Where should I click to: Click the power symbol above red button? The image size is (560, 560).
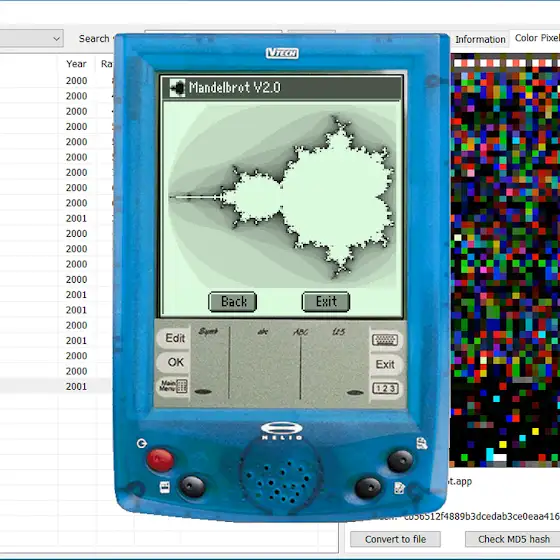coord(141,444)
